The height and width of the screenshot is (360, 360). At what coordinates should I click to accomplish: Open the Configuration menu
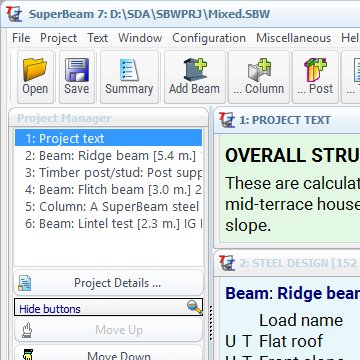[x=209, y=38]
